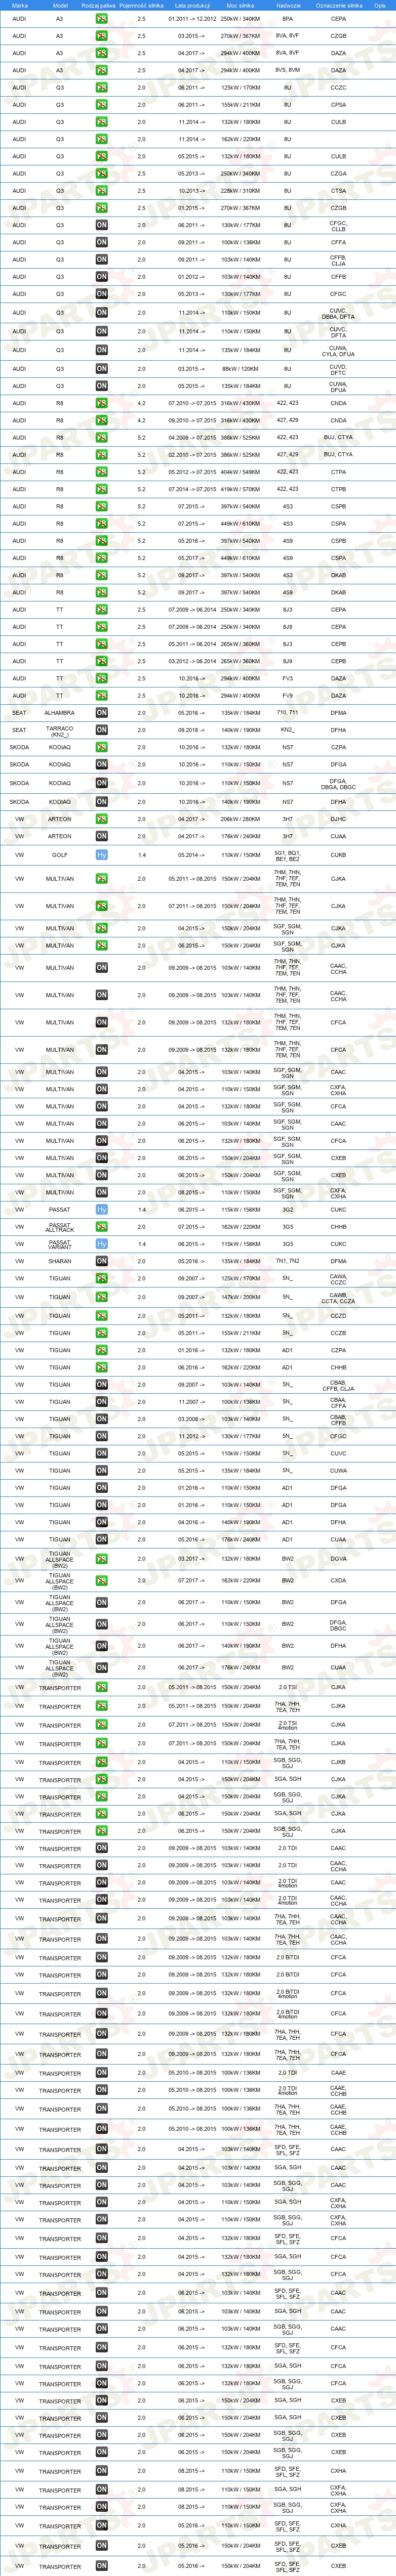The height and width of the screenshot is (2576, 396).
Task: Click the 419kW / 570KM power cell
Action: (x=240, y=489)
